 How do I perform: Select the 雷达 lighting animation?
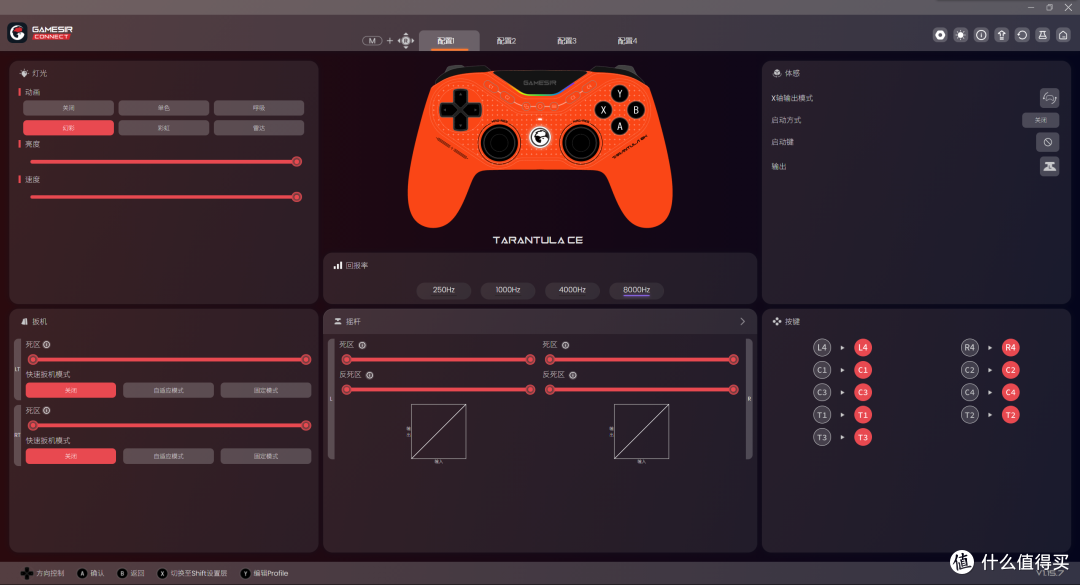click(x=259, y=128)
